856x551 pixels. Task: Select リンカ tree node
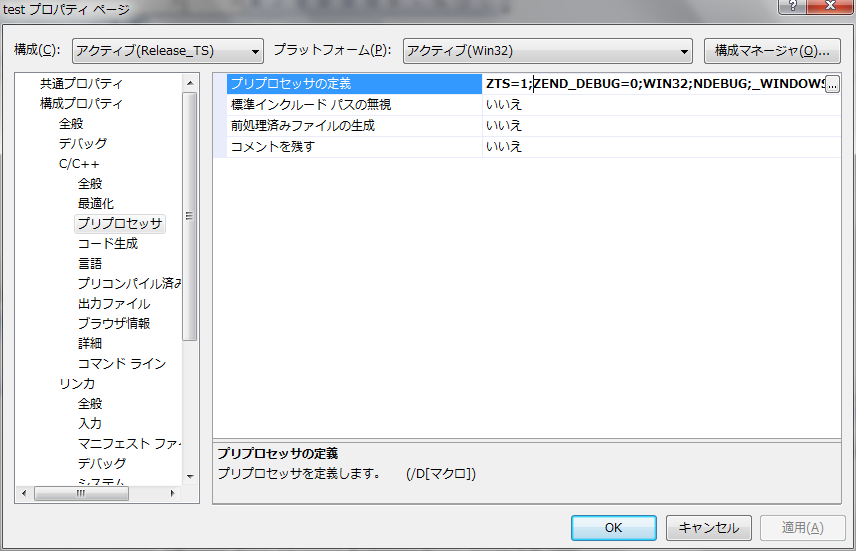tap(77, 383)
